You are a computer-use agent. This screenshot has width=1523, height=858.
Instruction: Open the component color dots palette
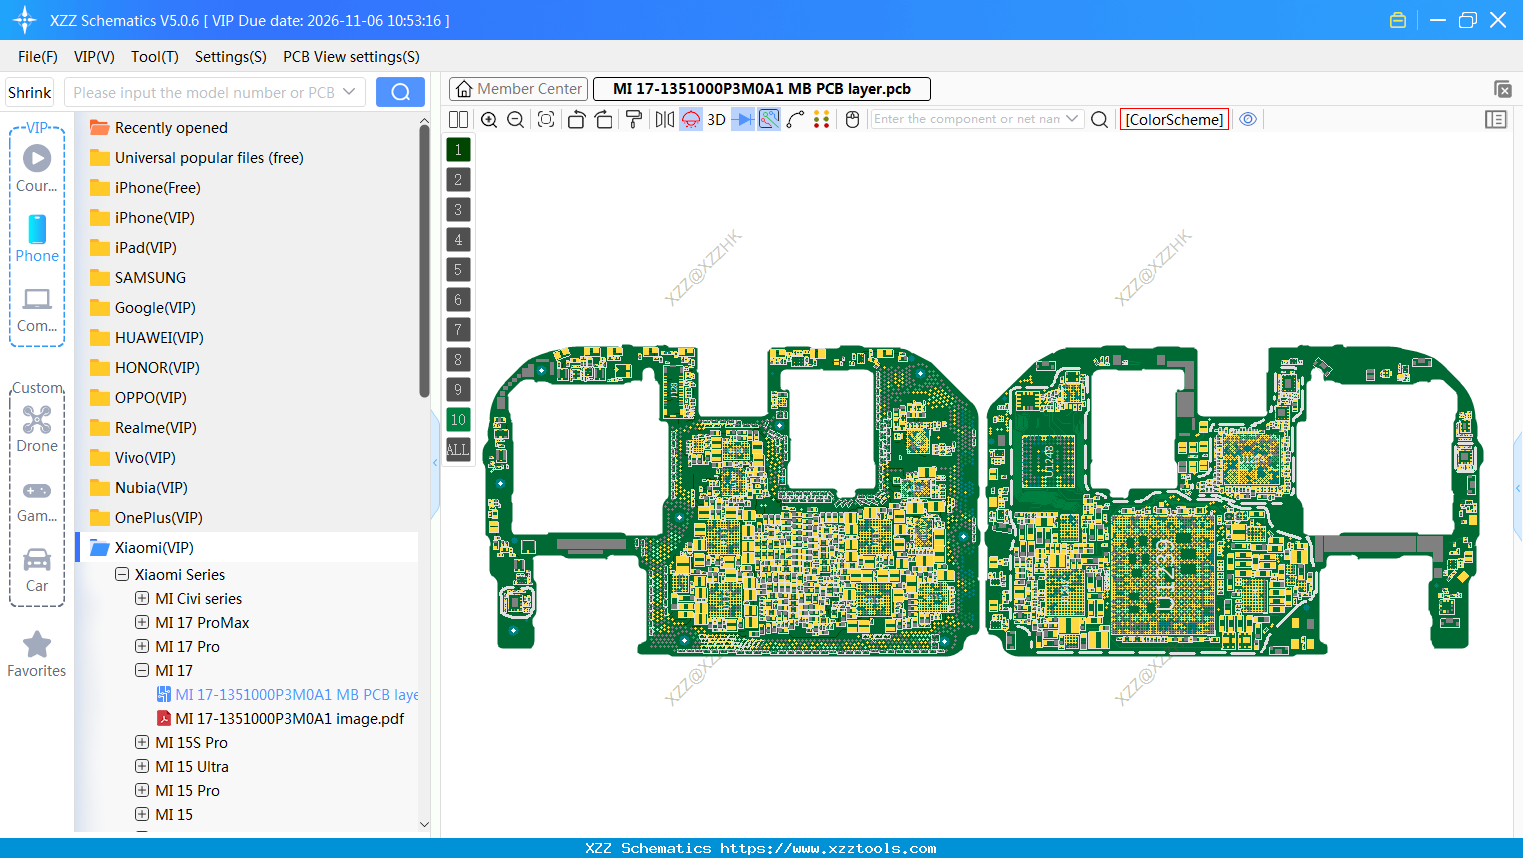tap(822, 119)
